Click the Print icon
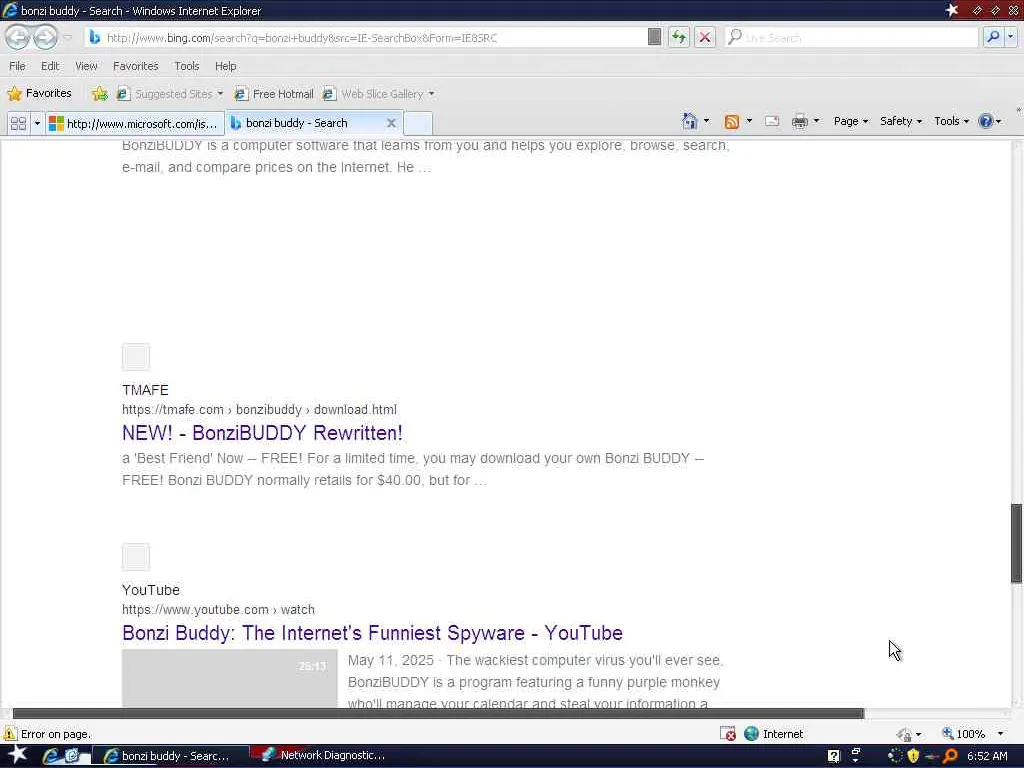This screenshot has height=768, width=1024. [799, 121]
